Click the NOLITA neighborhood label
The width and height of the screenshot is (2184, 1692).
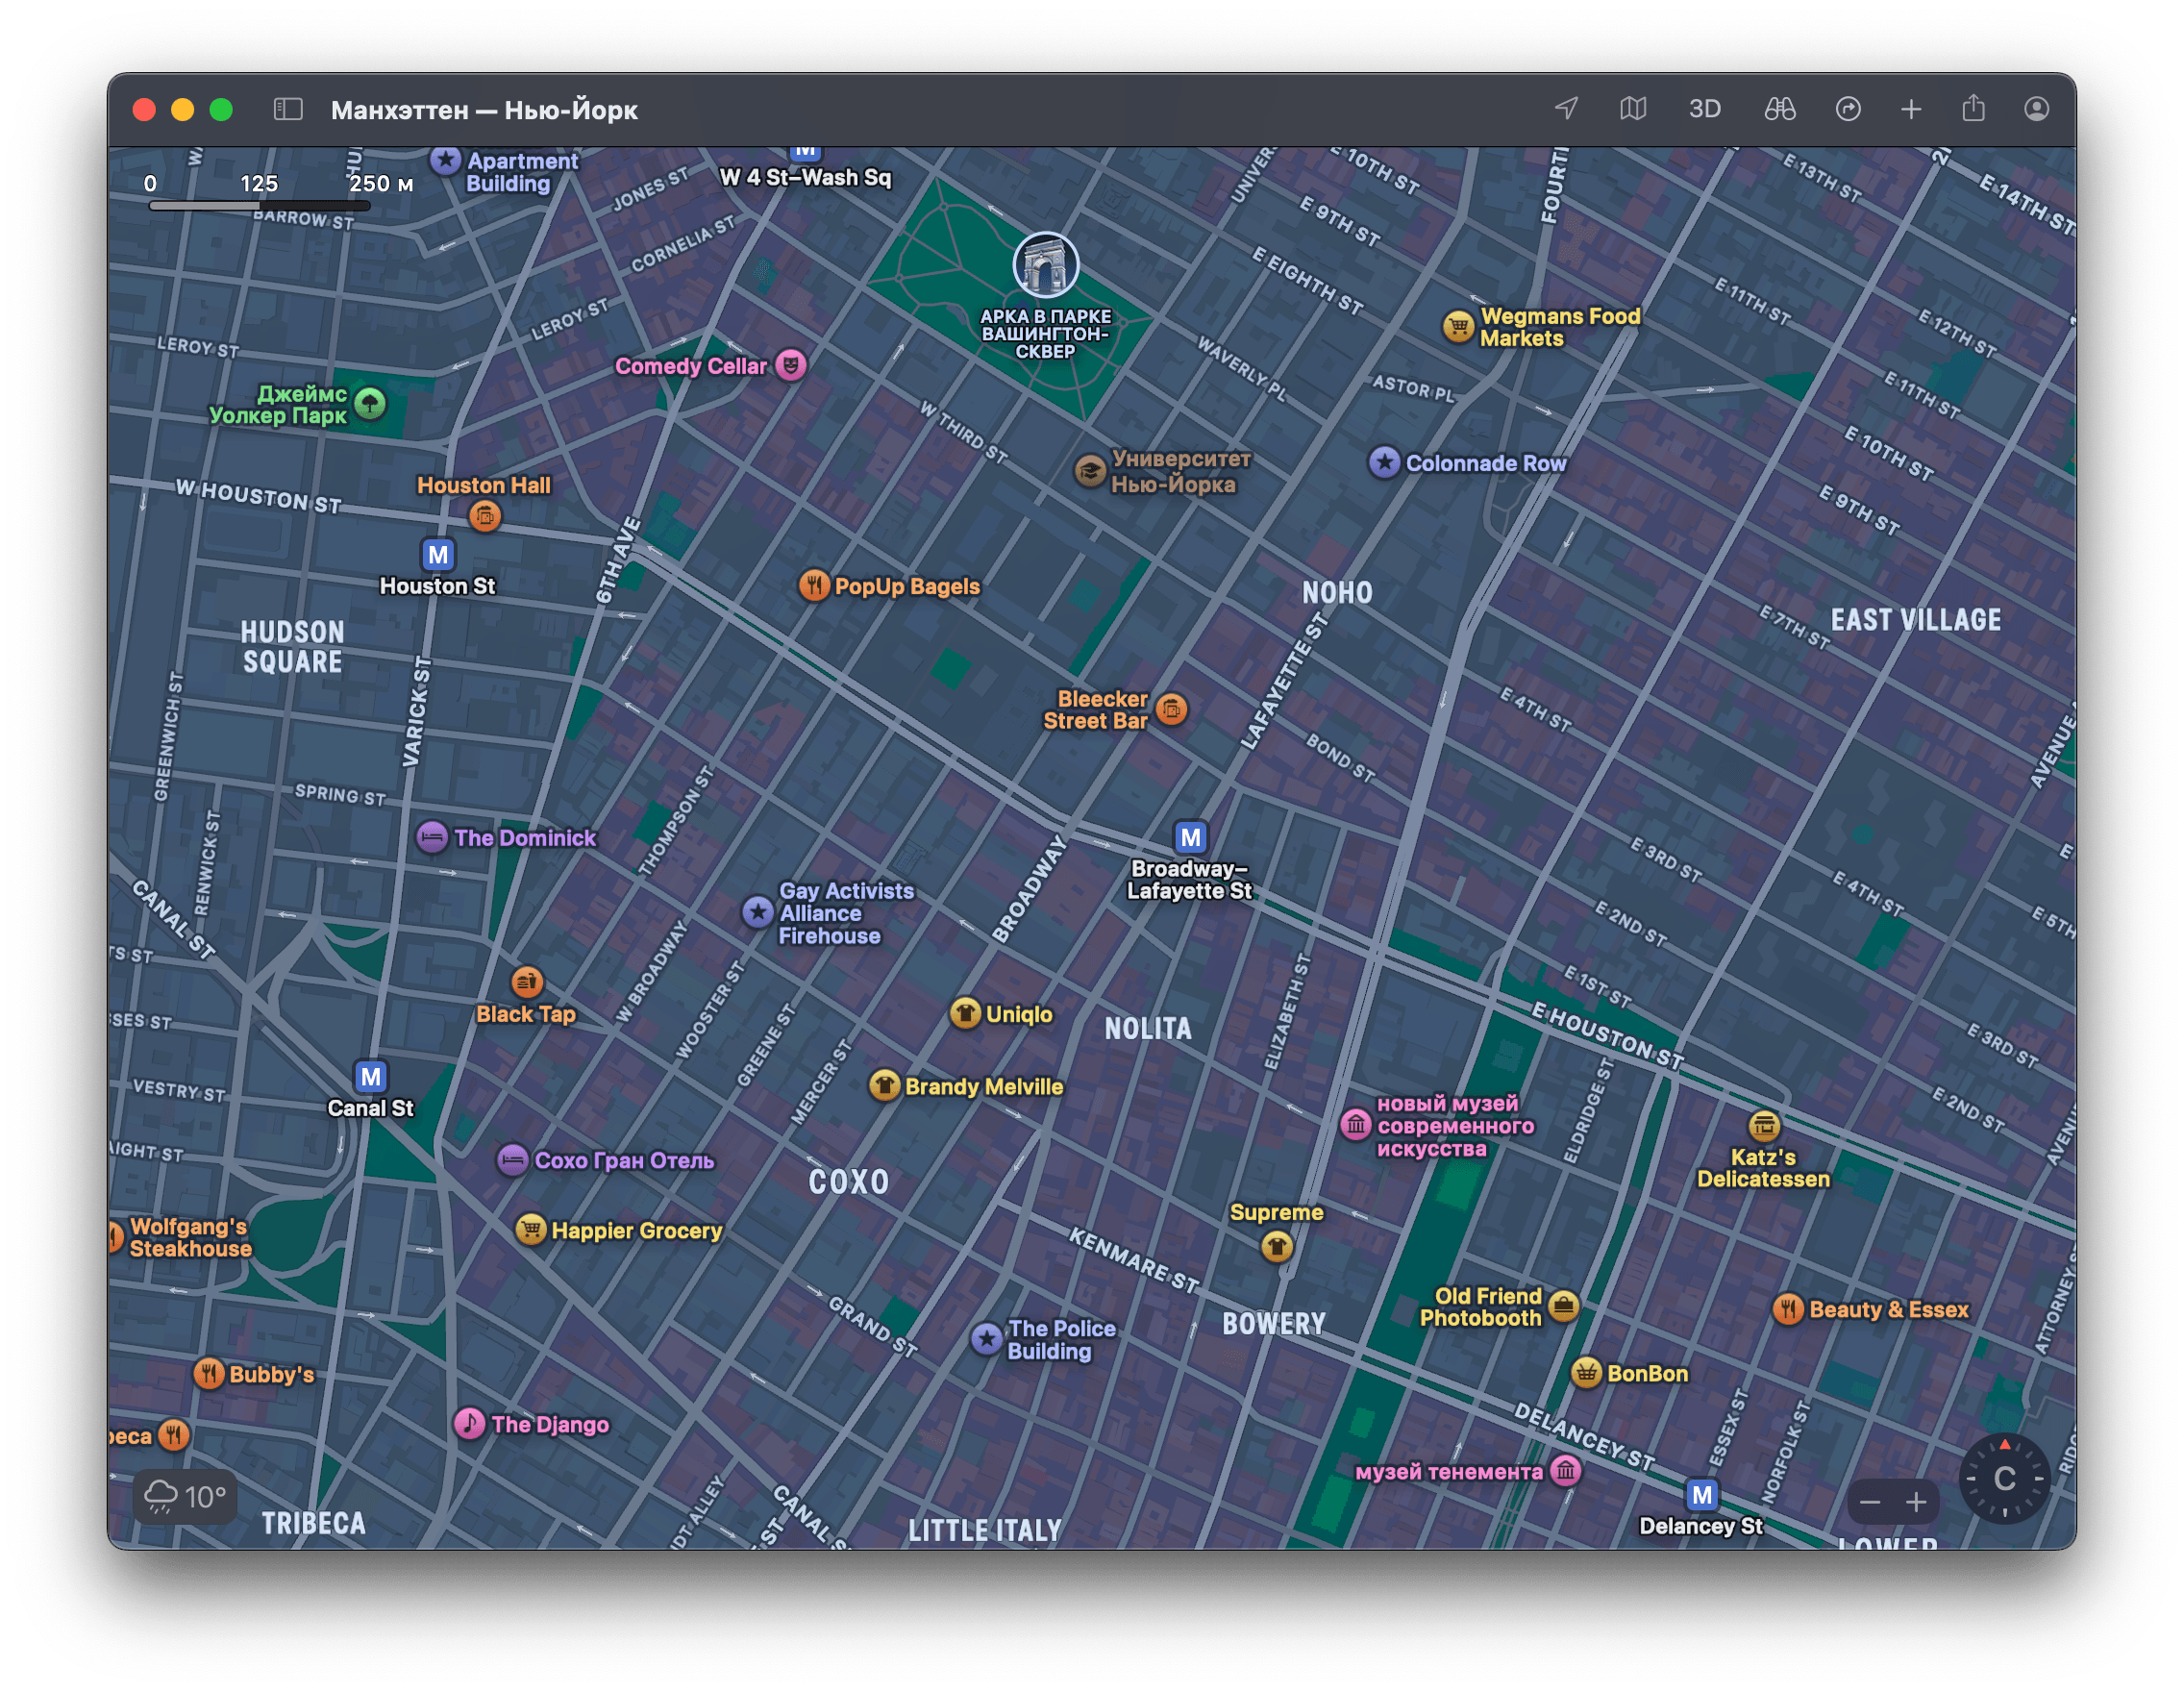(1148, 1029)
